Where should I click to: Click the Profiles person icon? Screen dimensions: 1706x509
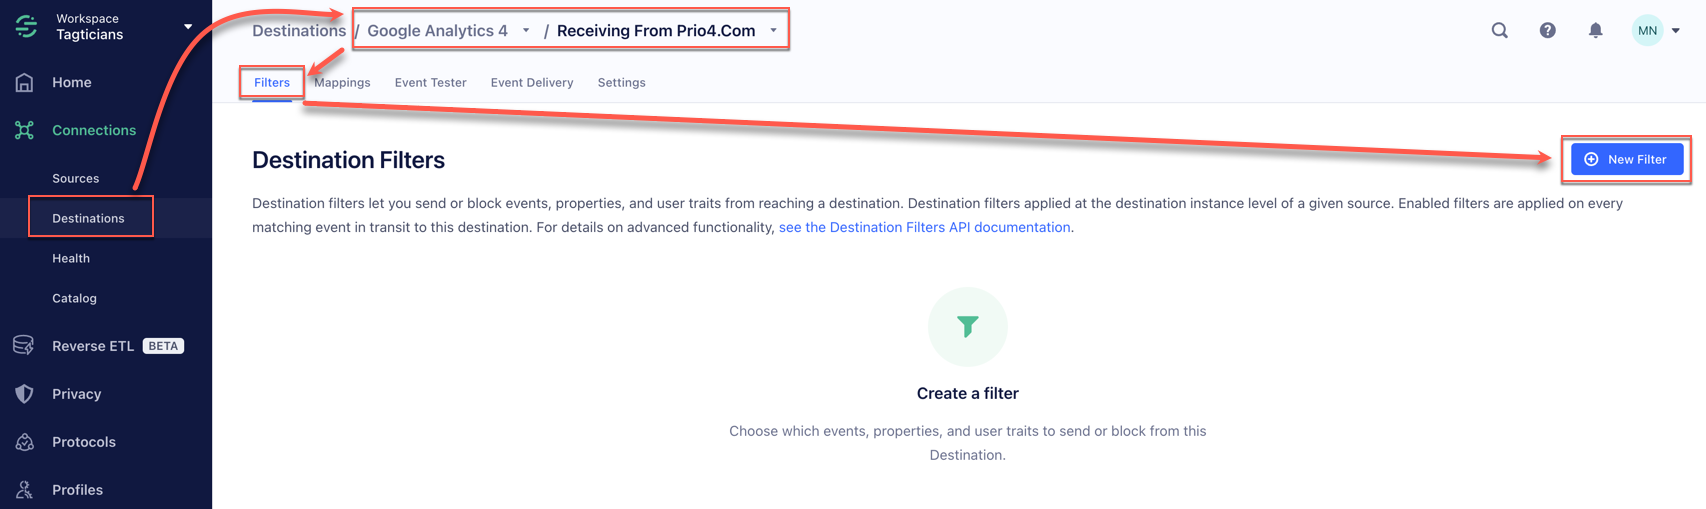tap(25, 490)
